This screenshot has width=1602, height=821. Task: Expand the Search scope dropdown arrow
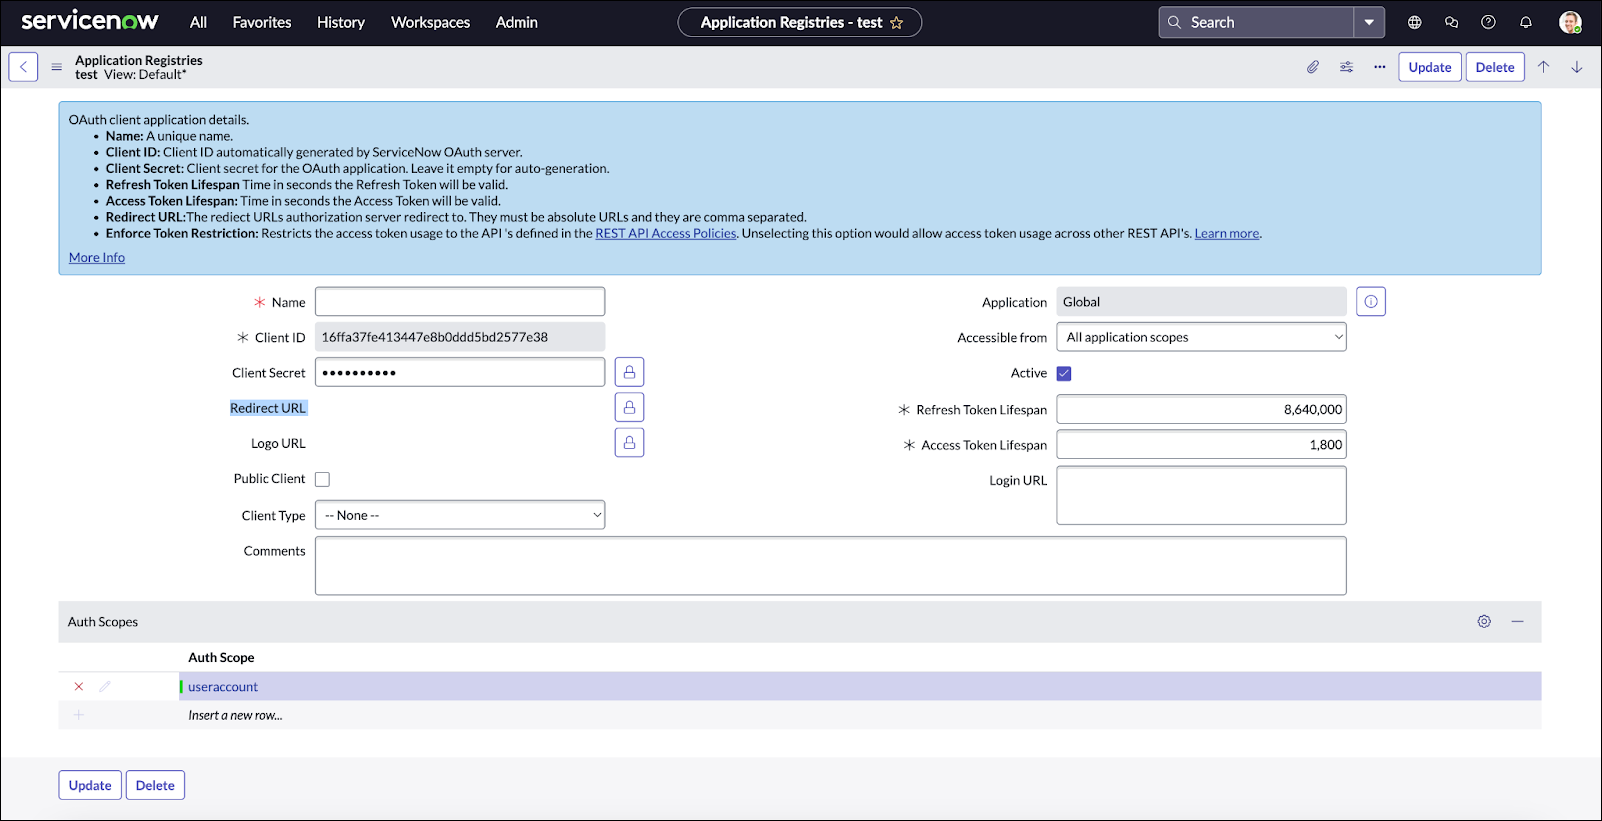(1369, 22)
